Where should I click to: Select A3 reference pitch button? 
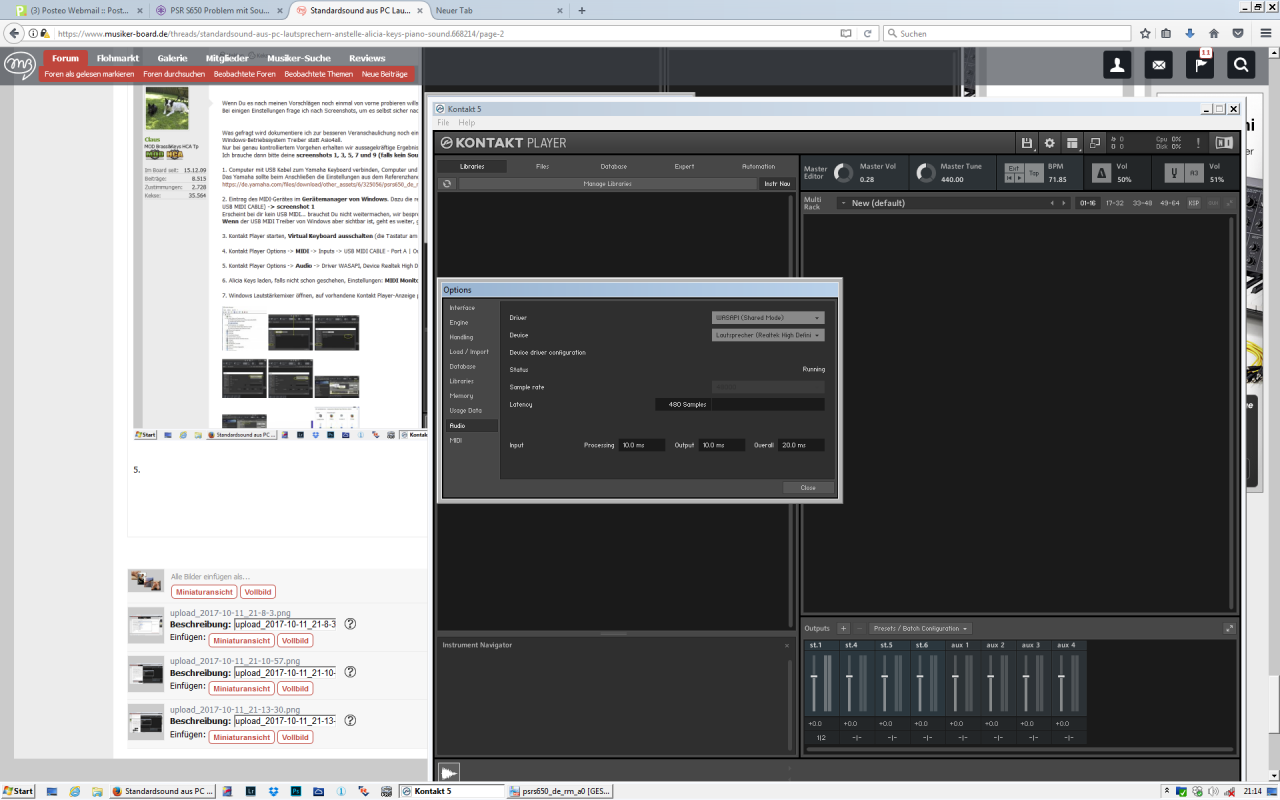coord(1193,173)
